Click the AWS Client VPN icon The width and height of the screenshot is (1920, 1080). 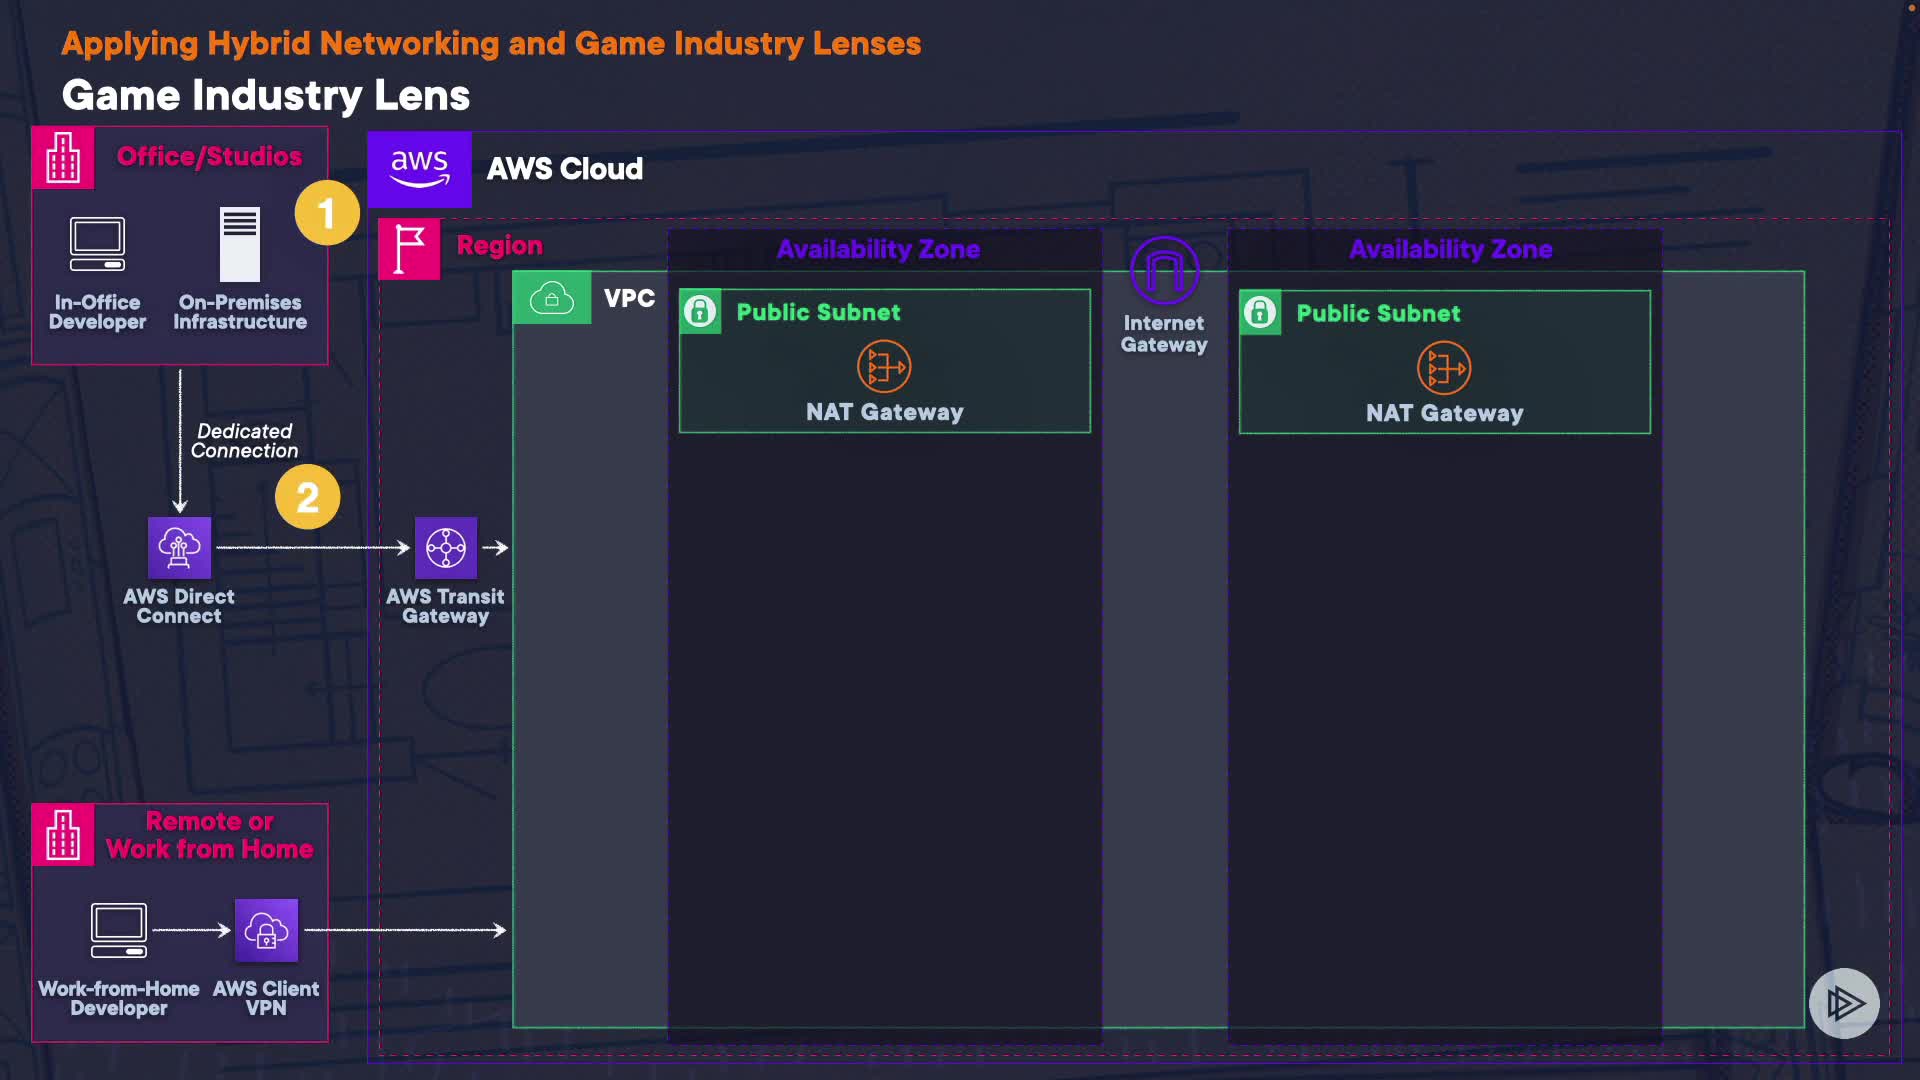click(266, 930)
